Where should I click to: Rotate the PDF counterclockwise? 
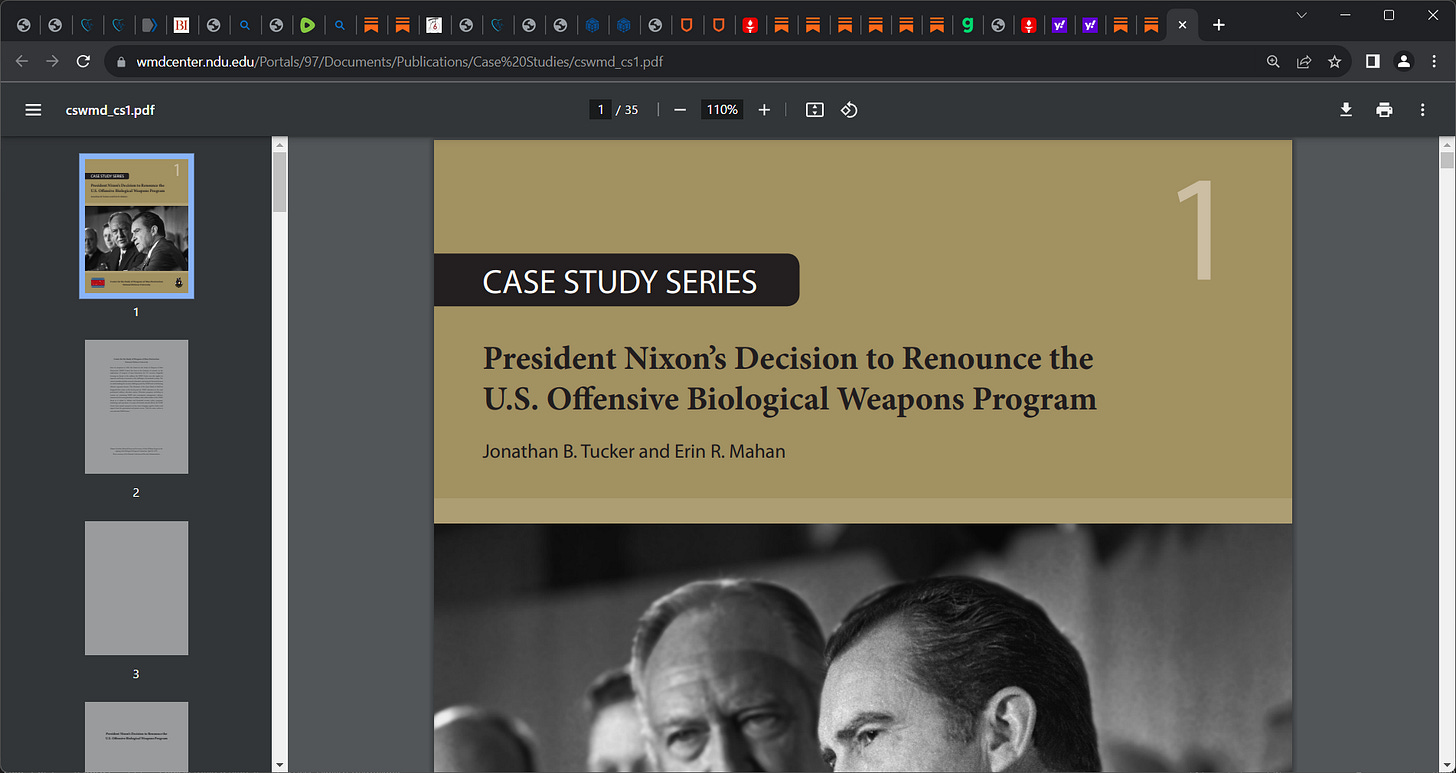[849, 110]
